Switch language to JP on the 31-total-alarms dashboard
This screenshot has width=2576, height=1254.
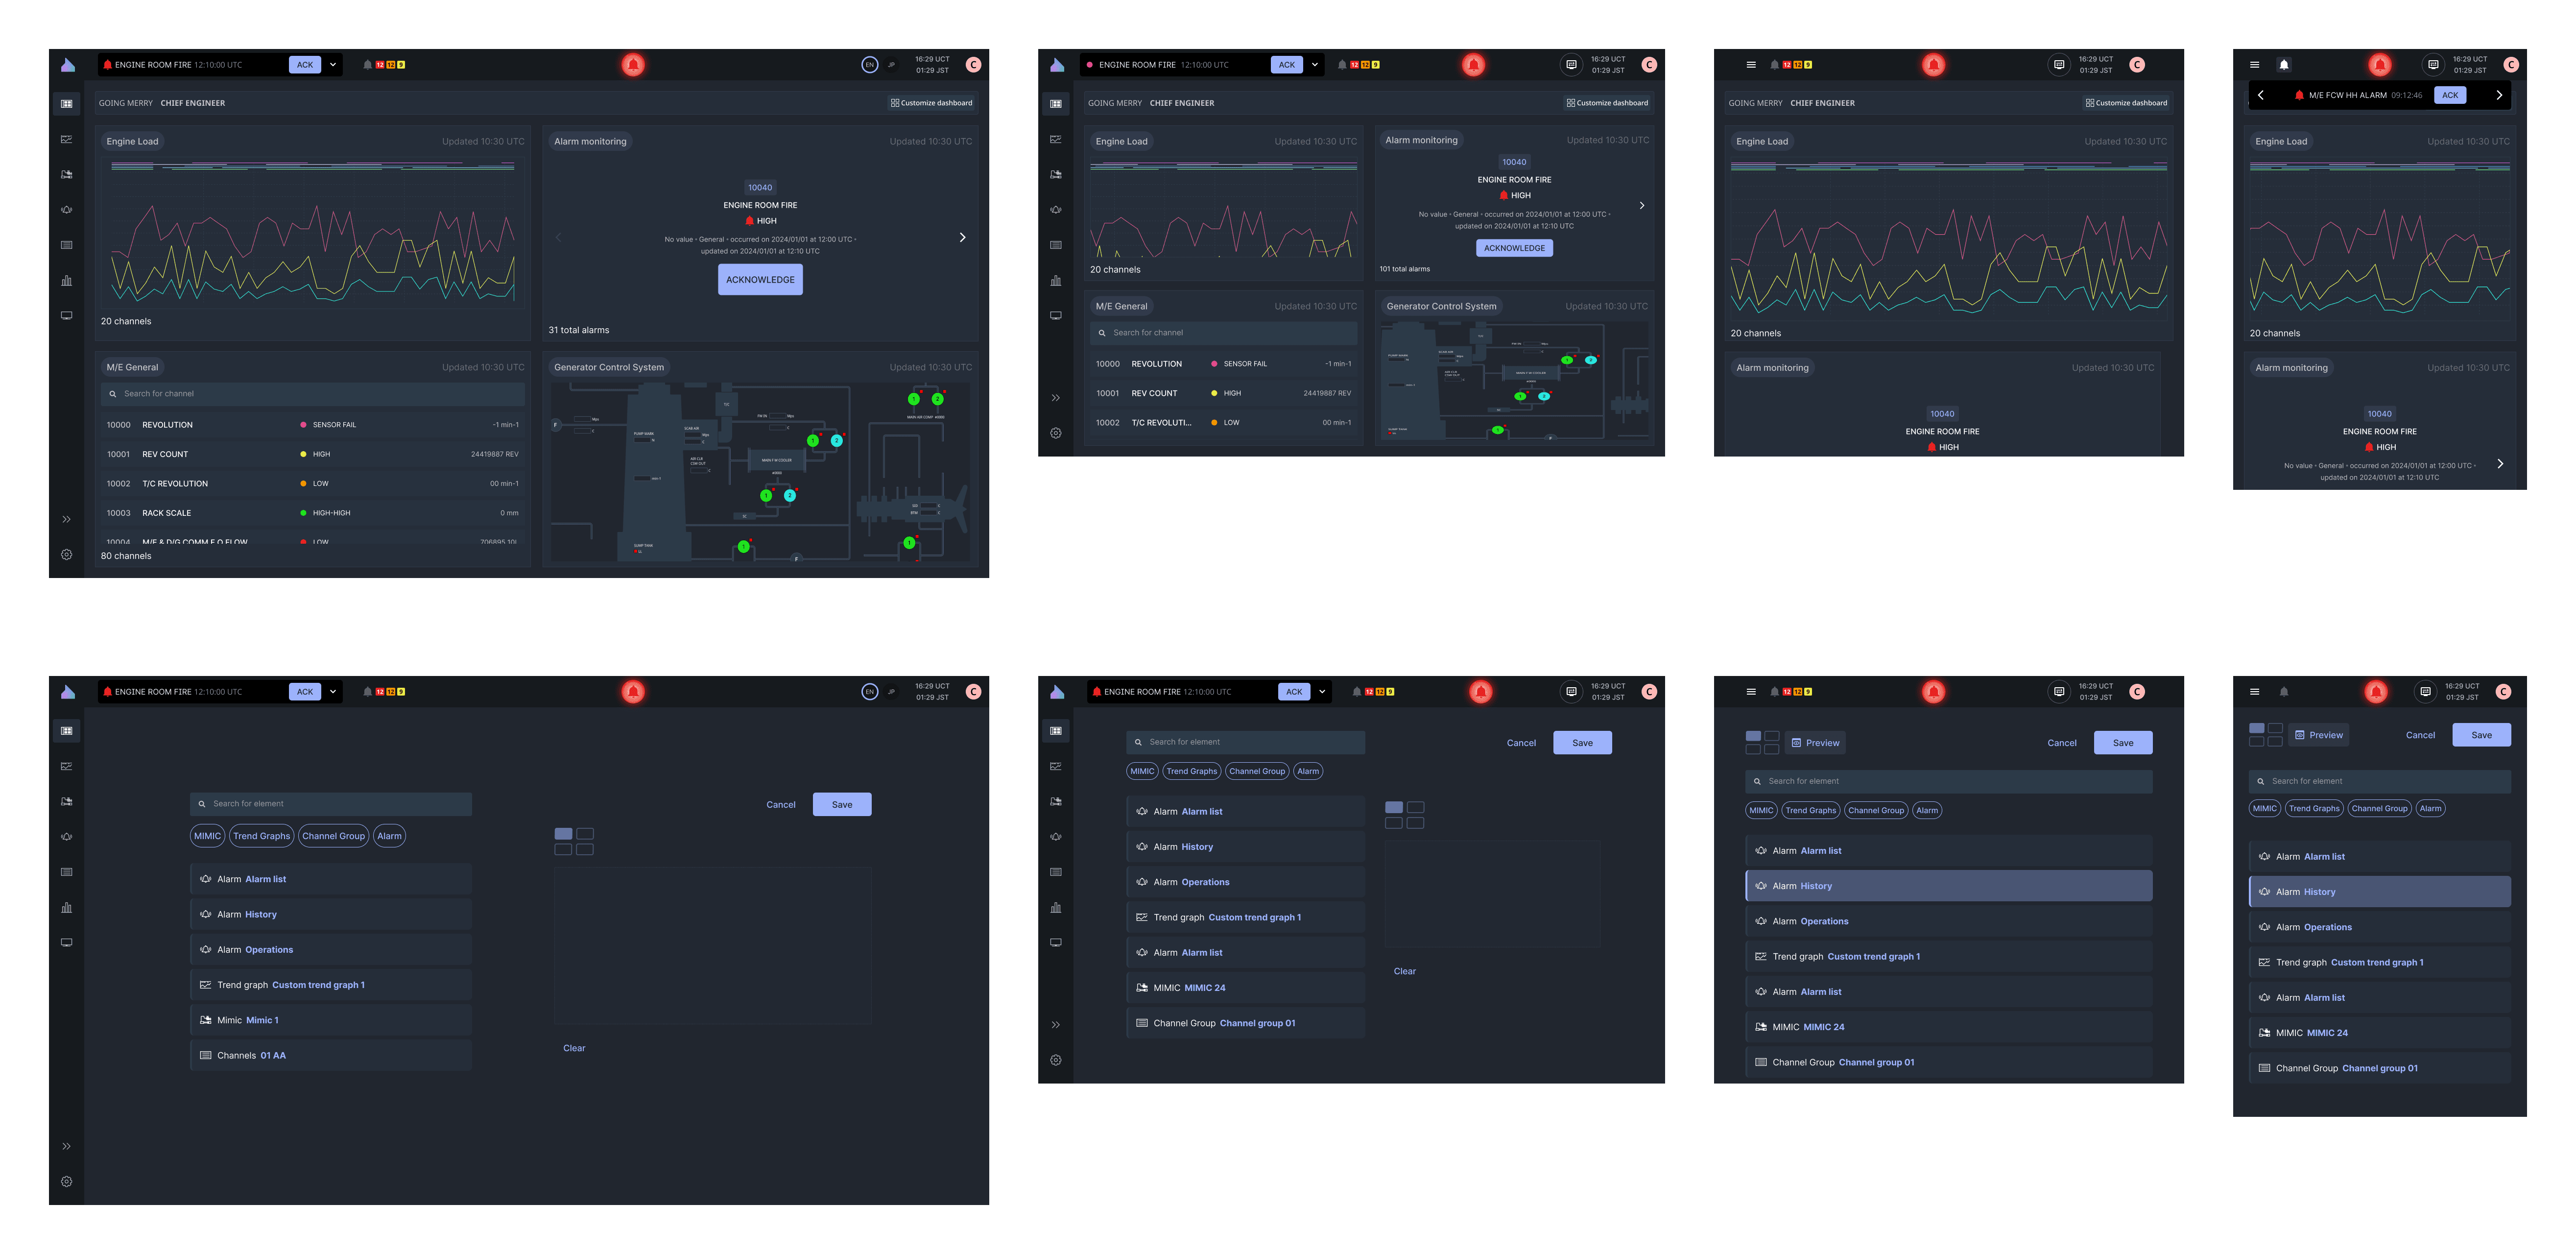(x=891, y=65)
